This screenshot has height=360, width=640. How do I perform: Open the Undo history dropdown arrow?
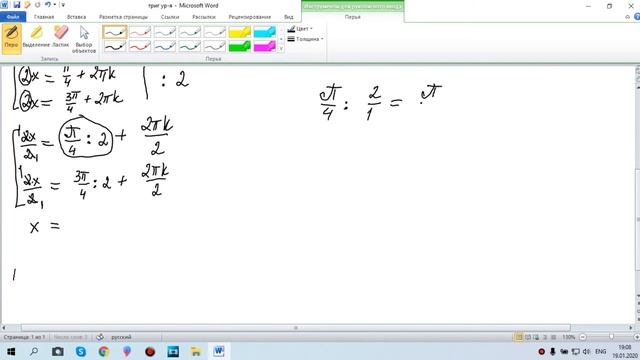[x=55, y=5]
